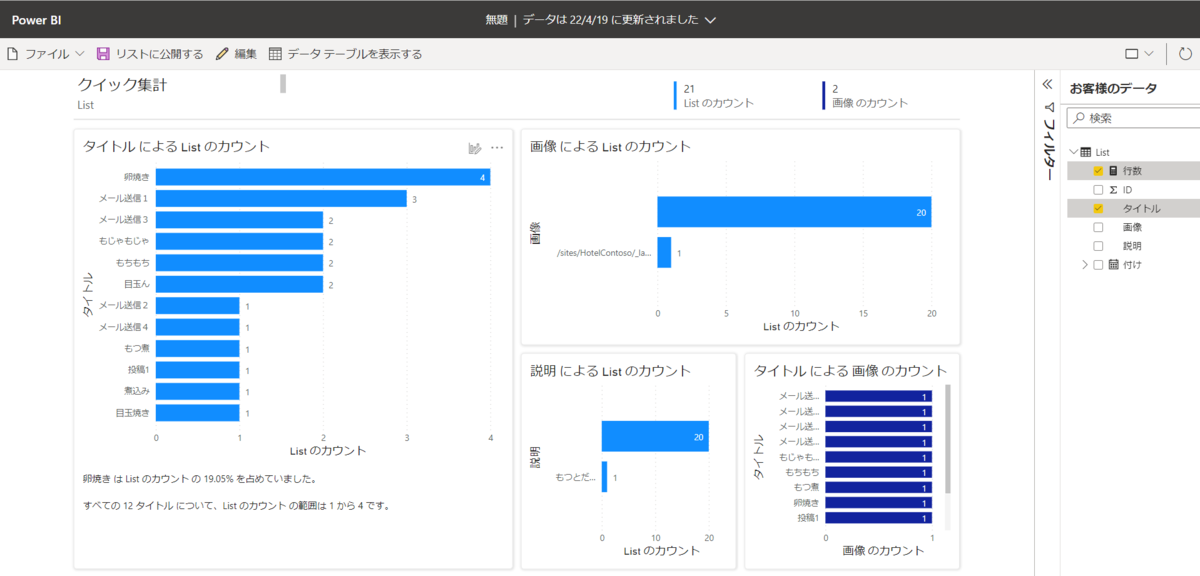1200x576 pixels.
Task: Click 画像 による List のカウント chart title
Action: 610,146
